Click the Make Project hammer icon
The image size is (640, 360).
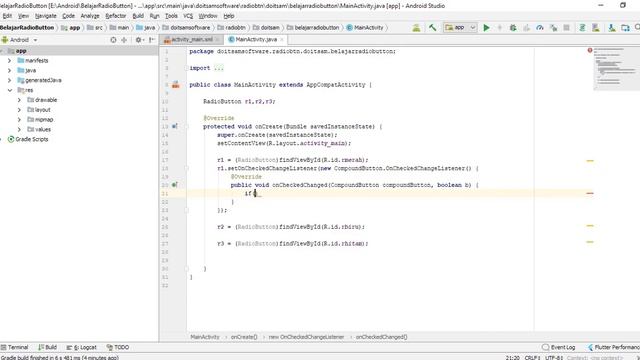pyautogui.click(x=432, y=28)
